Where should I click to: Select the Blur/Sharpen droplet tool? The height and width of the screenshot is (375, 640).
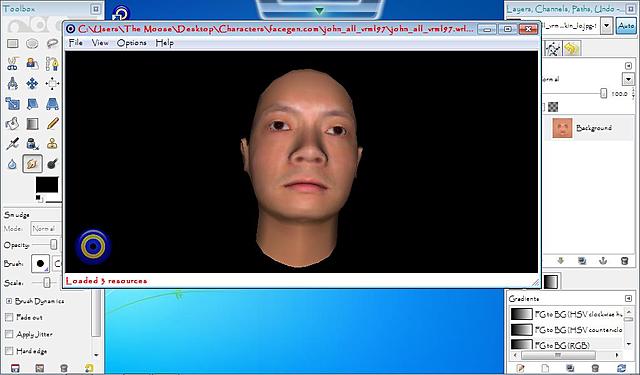coord(13,164)
